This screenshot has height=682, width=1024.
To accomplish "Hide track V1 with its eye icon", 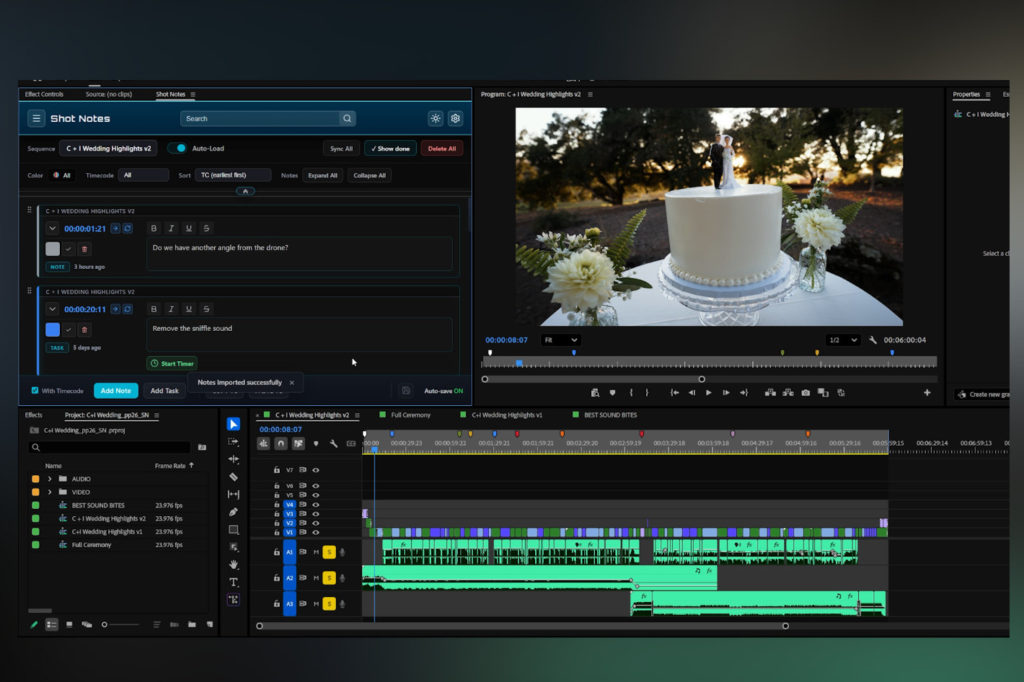I will (315, 532).
